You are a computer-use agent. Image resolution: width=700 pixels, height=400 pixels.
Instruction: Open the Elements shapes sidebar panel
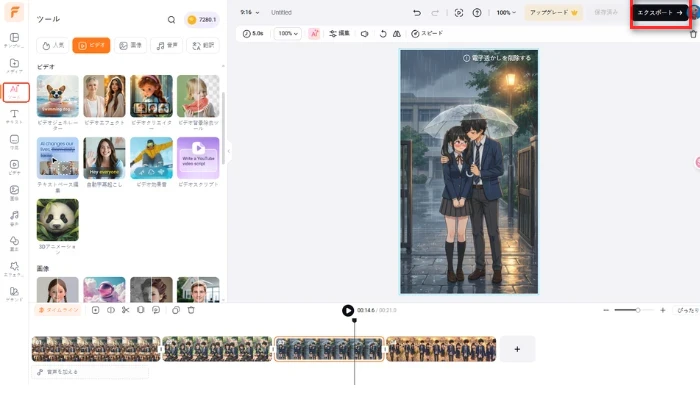point(14,244)
